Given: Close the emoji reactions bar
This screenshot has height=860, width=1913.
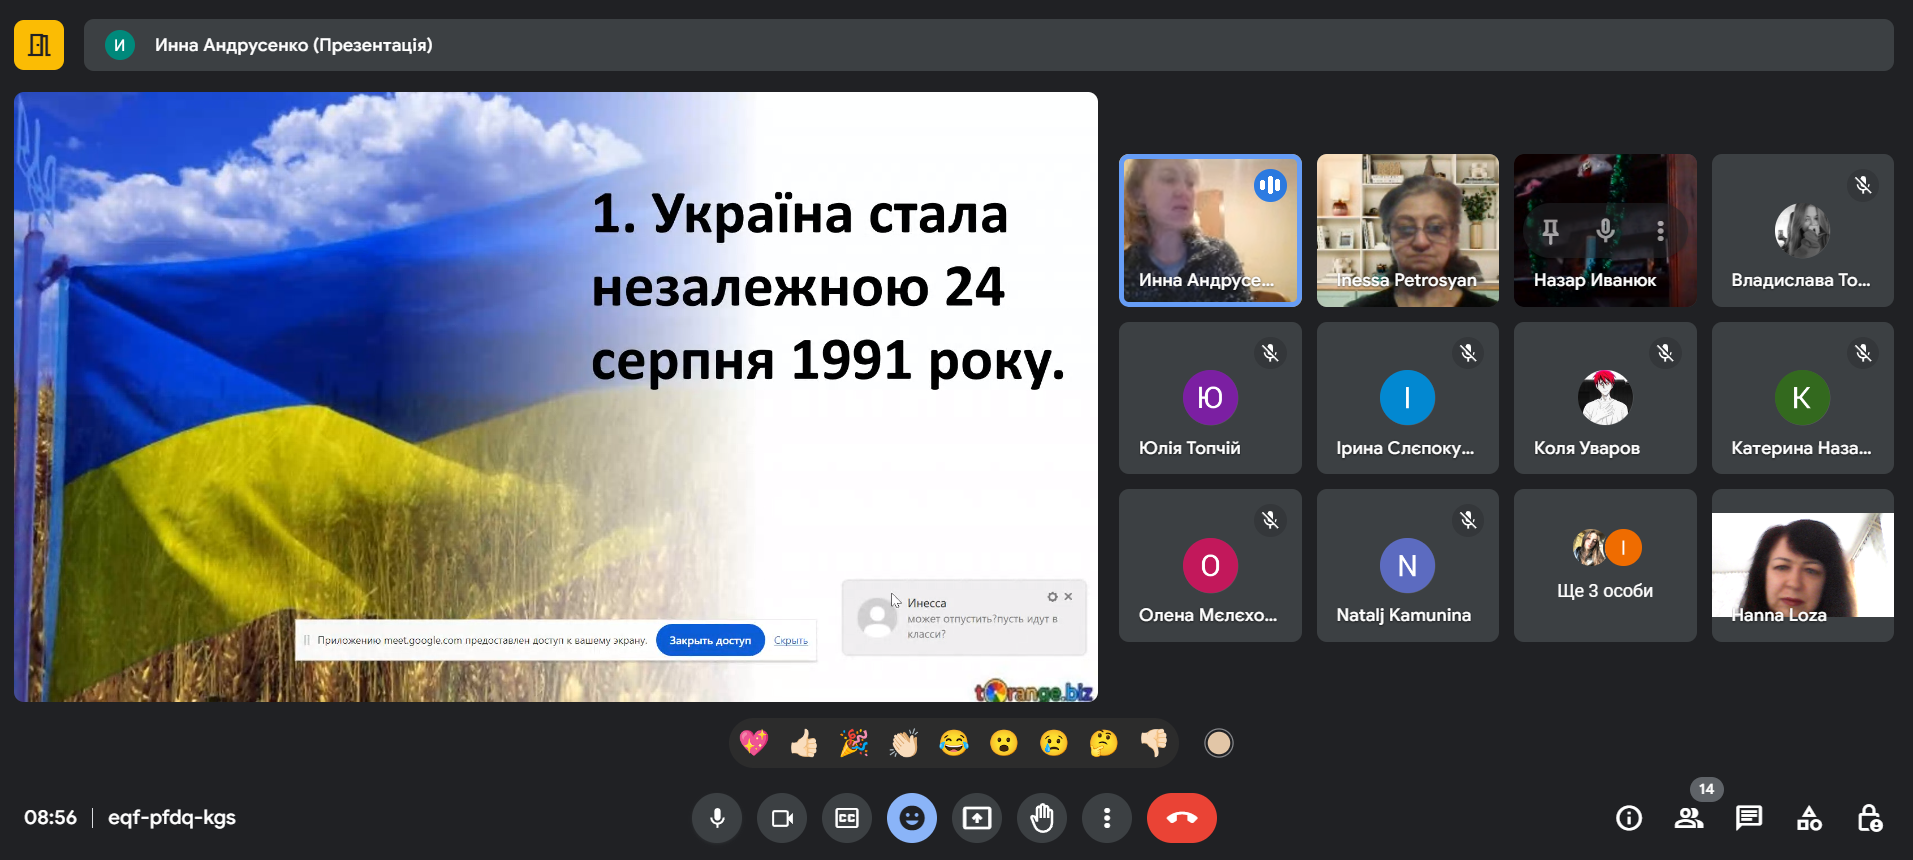Looking at the screenshot, I should pyautogui.click(x=912, y=818).
